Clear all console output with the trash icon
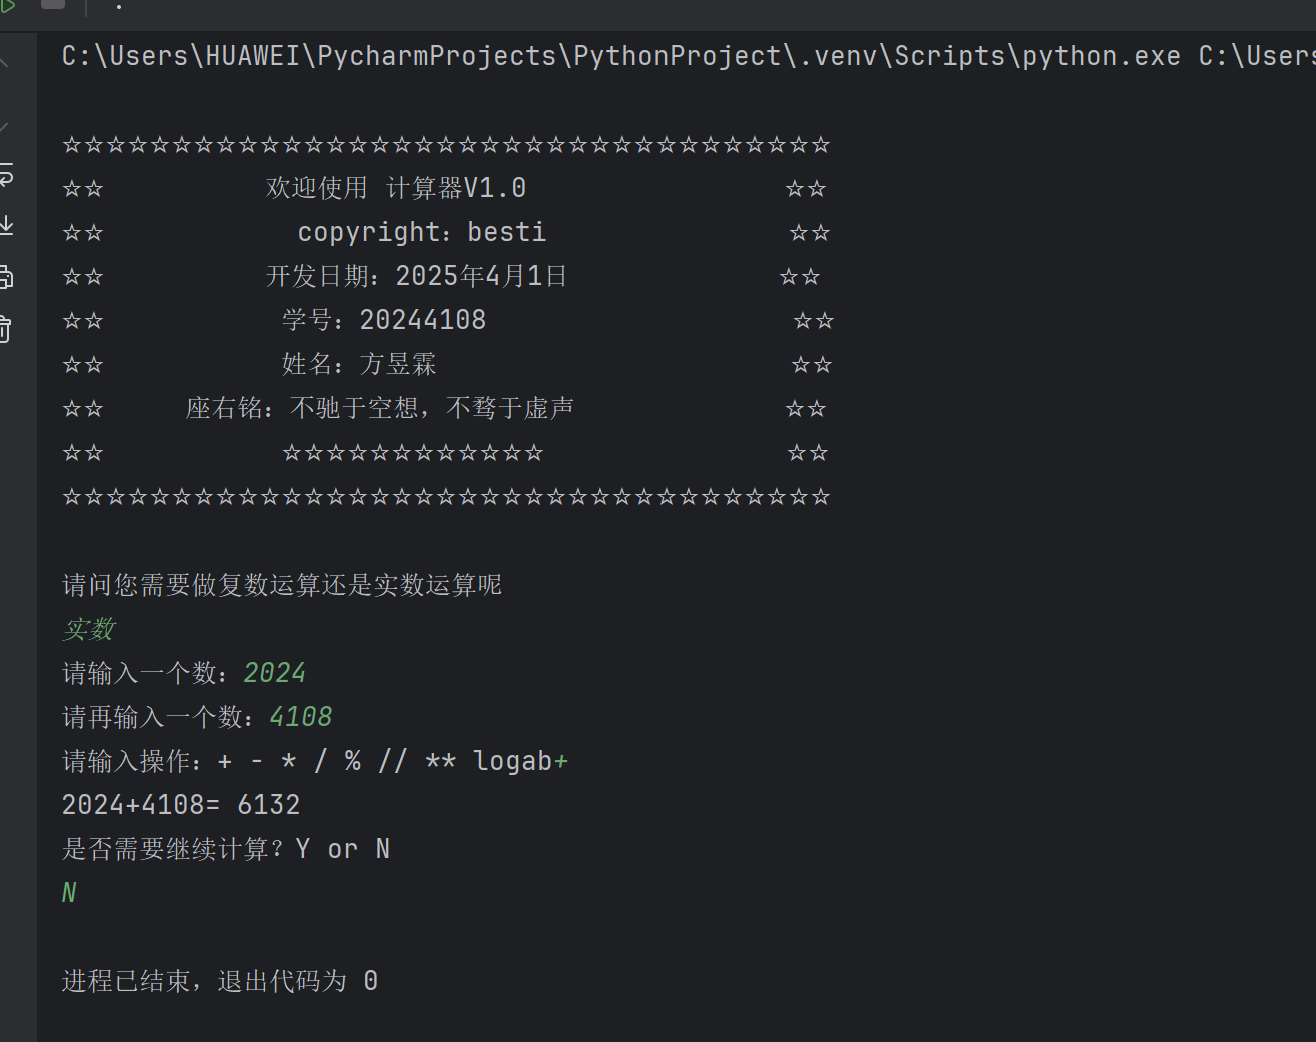 click(x=6, y=328)
